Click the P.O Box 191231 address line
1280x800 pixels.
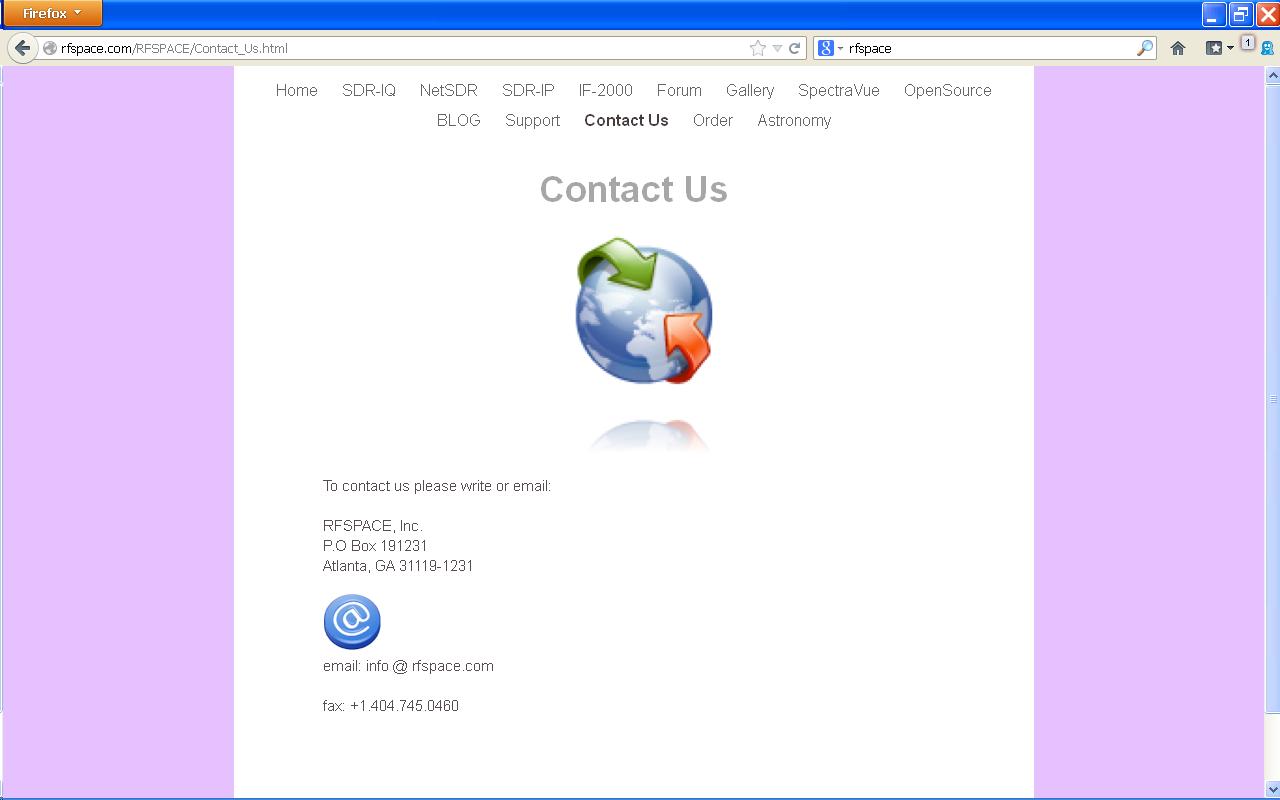[x=375, y=546]
